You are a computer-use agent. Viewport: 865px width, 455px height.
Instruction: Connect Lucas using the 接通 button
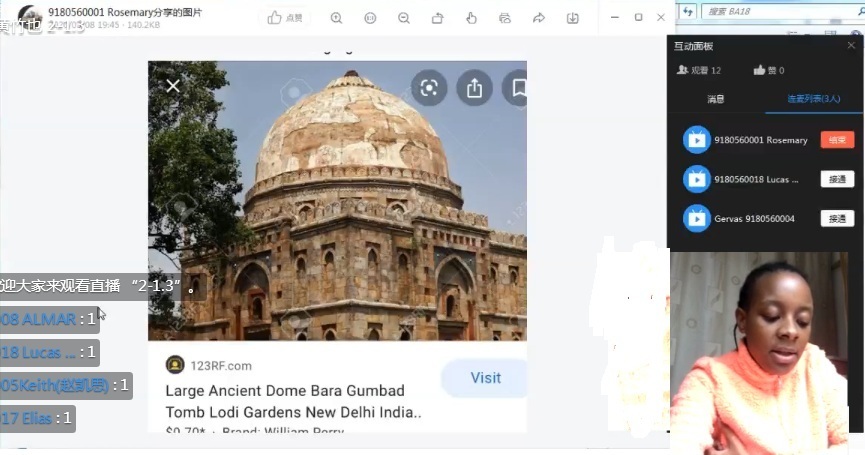click(x=837, y=179)
